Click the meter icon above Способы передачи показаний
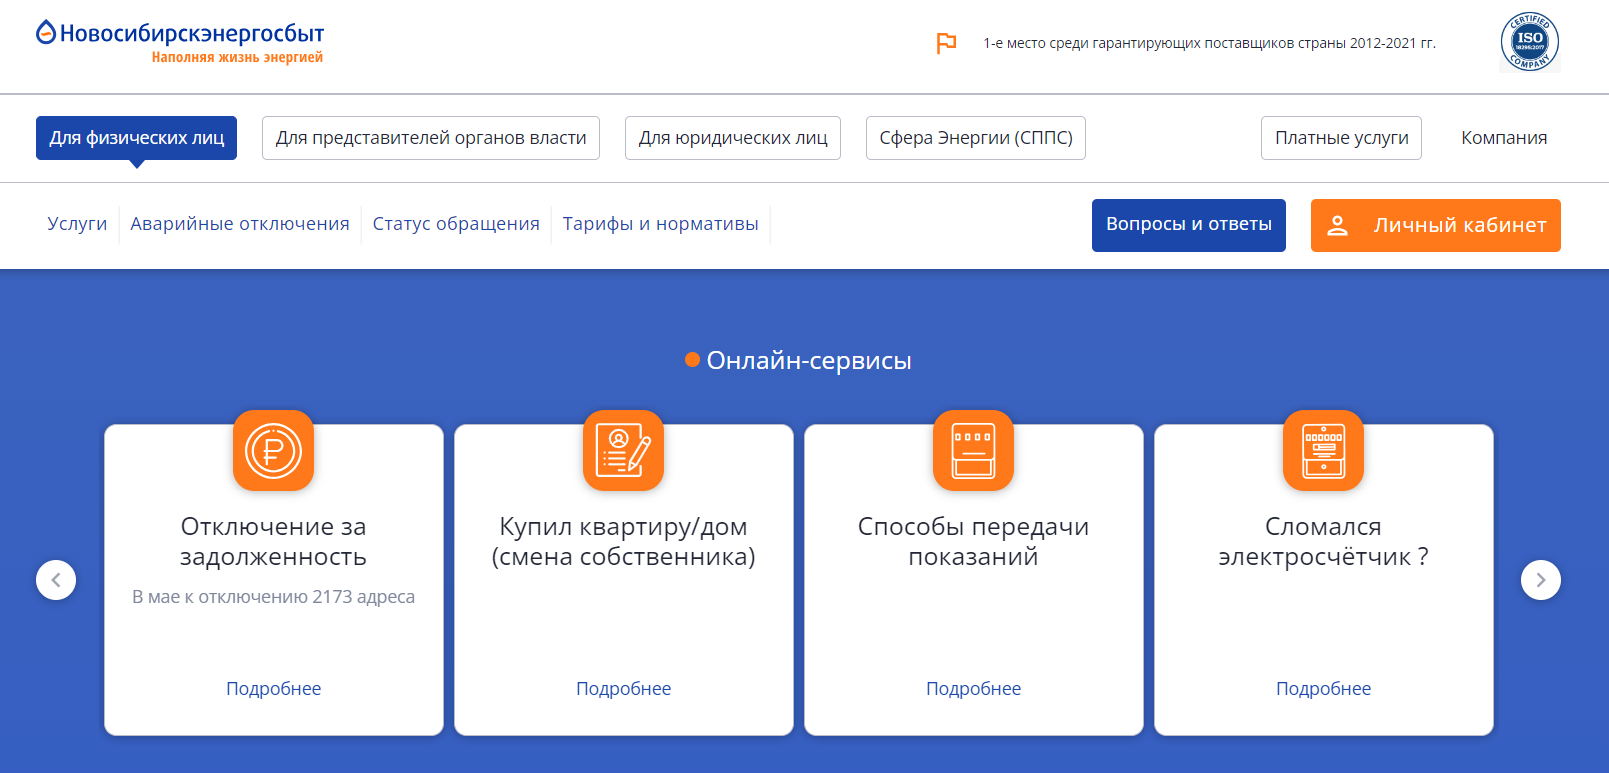 pyautogui.click(x=973, y=450)
